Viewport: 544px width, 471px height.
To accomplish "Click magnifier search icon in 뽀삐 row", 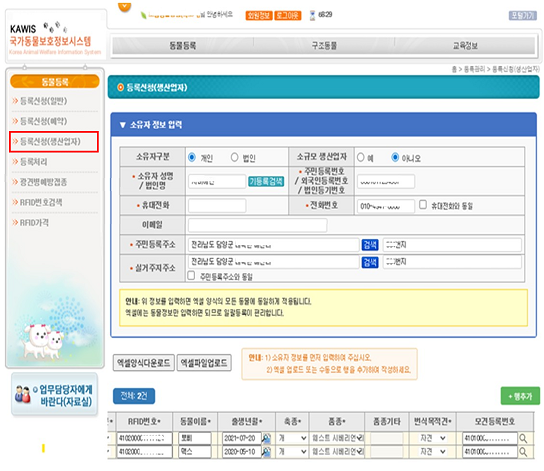I will (x=523, y=439).
